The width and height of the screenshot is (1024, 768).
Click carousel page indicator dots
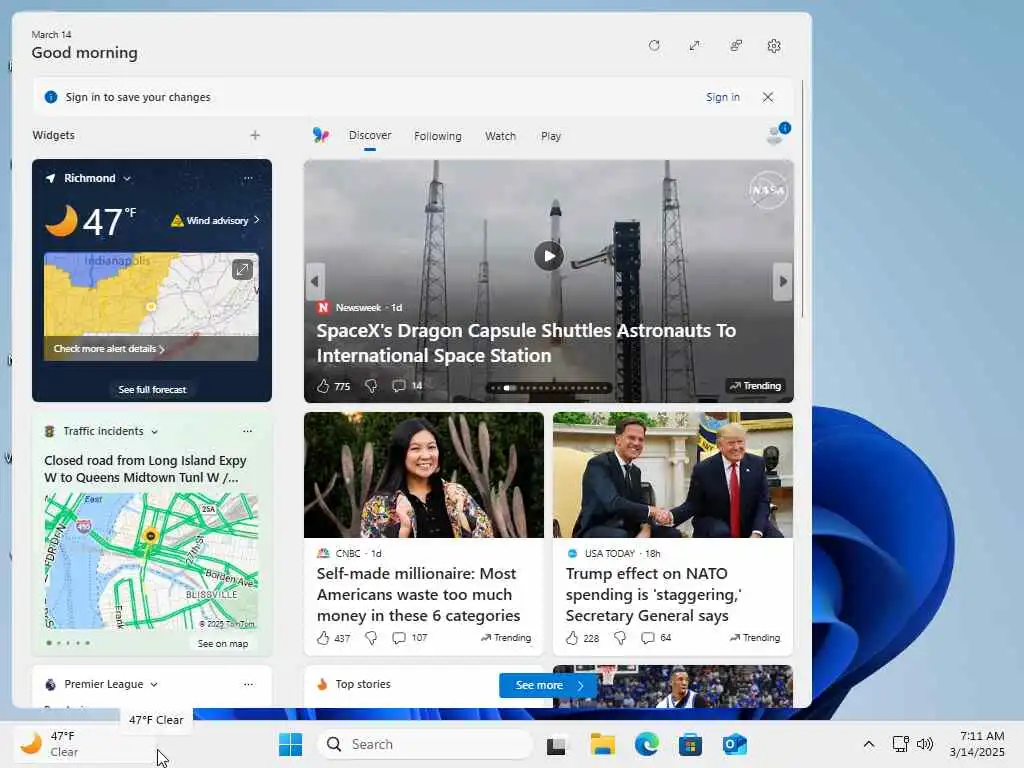pos(551,388)
